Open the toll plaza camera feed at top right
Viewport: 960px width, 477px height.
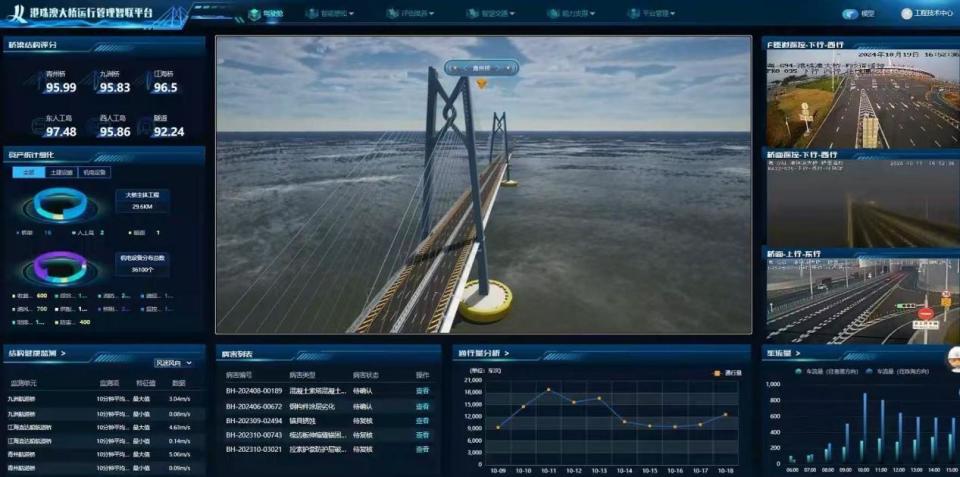(863, 99)
